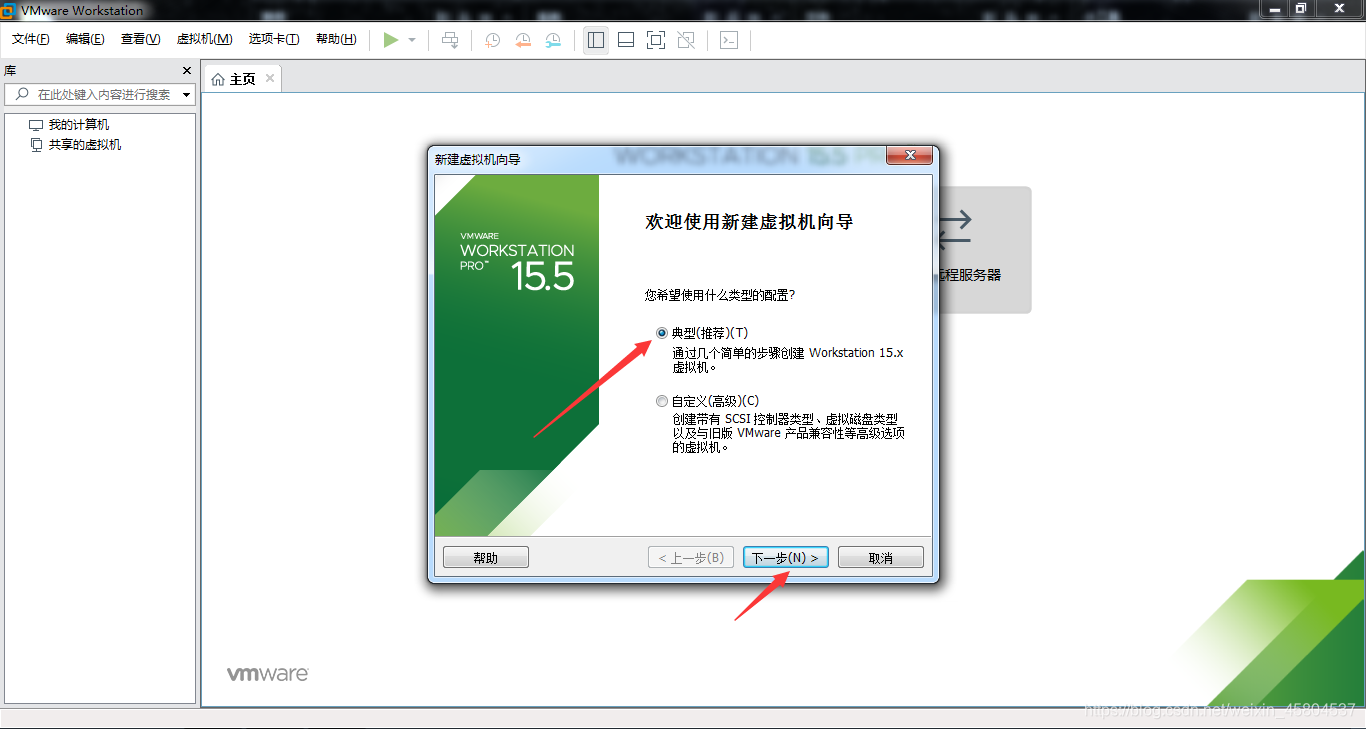Open the 编辑(E) menu
1366x729 pixels.
85,39
